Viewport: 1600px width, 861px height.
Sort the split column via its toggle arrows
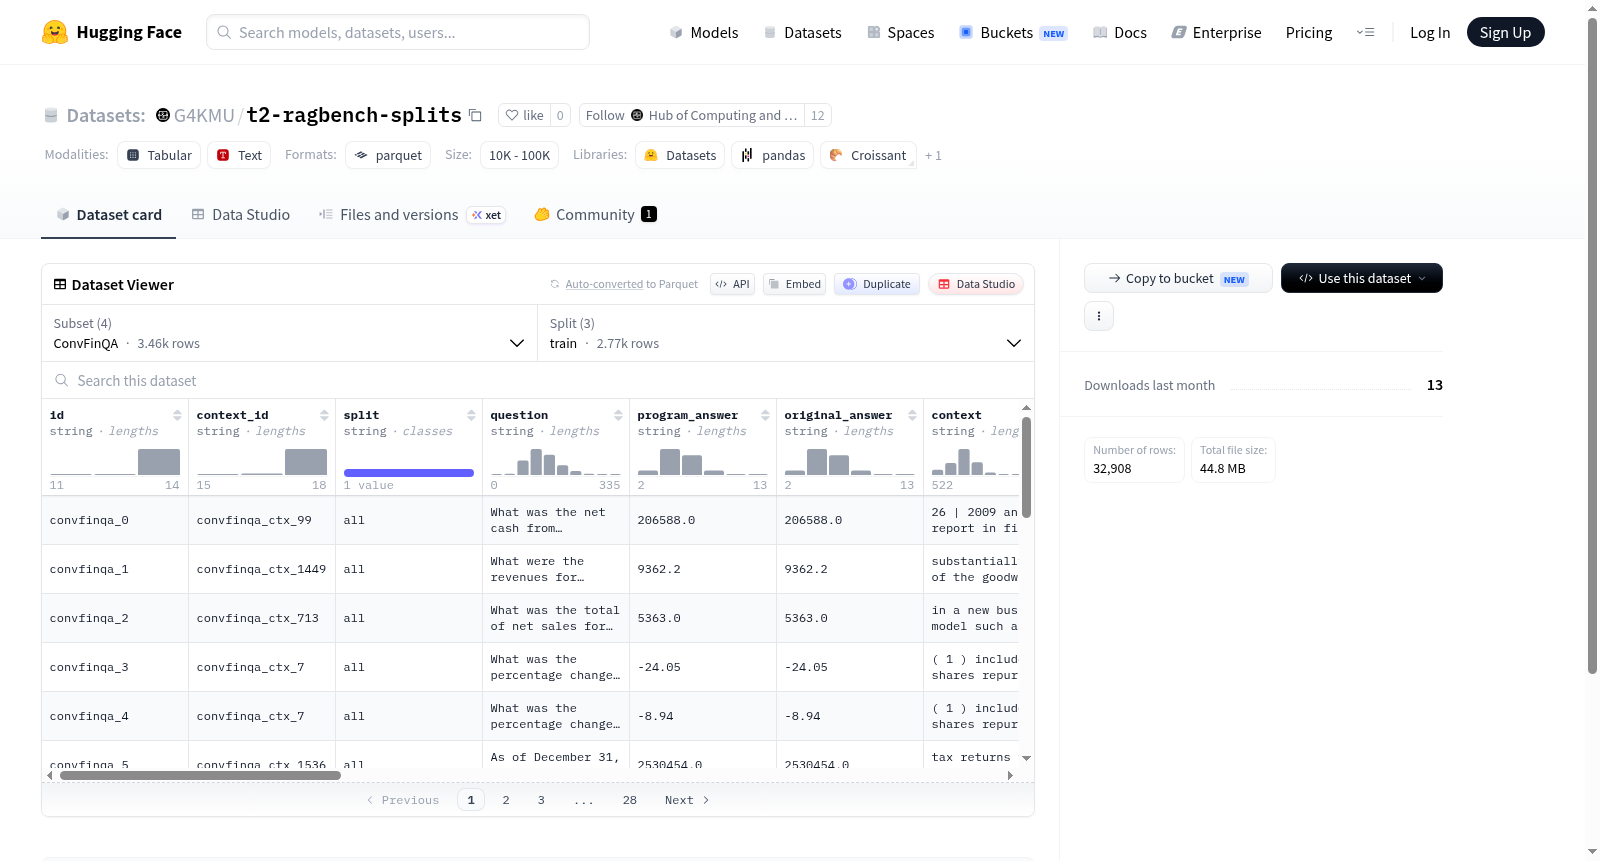471,415
